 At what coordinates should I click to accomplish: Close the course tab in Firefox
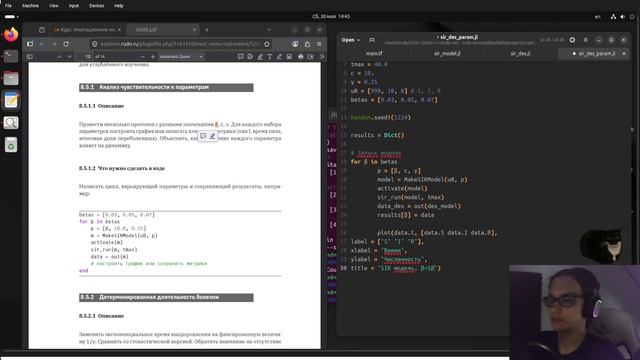tap(119, 30)
